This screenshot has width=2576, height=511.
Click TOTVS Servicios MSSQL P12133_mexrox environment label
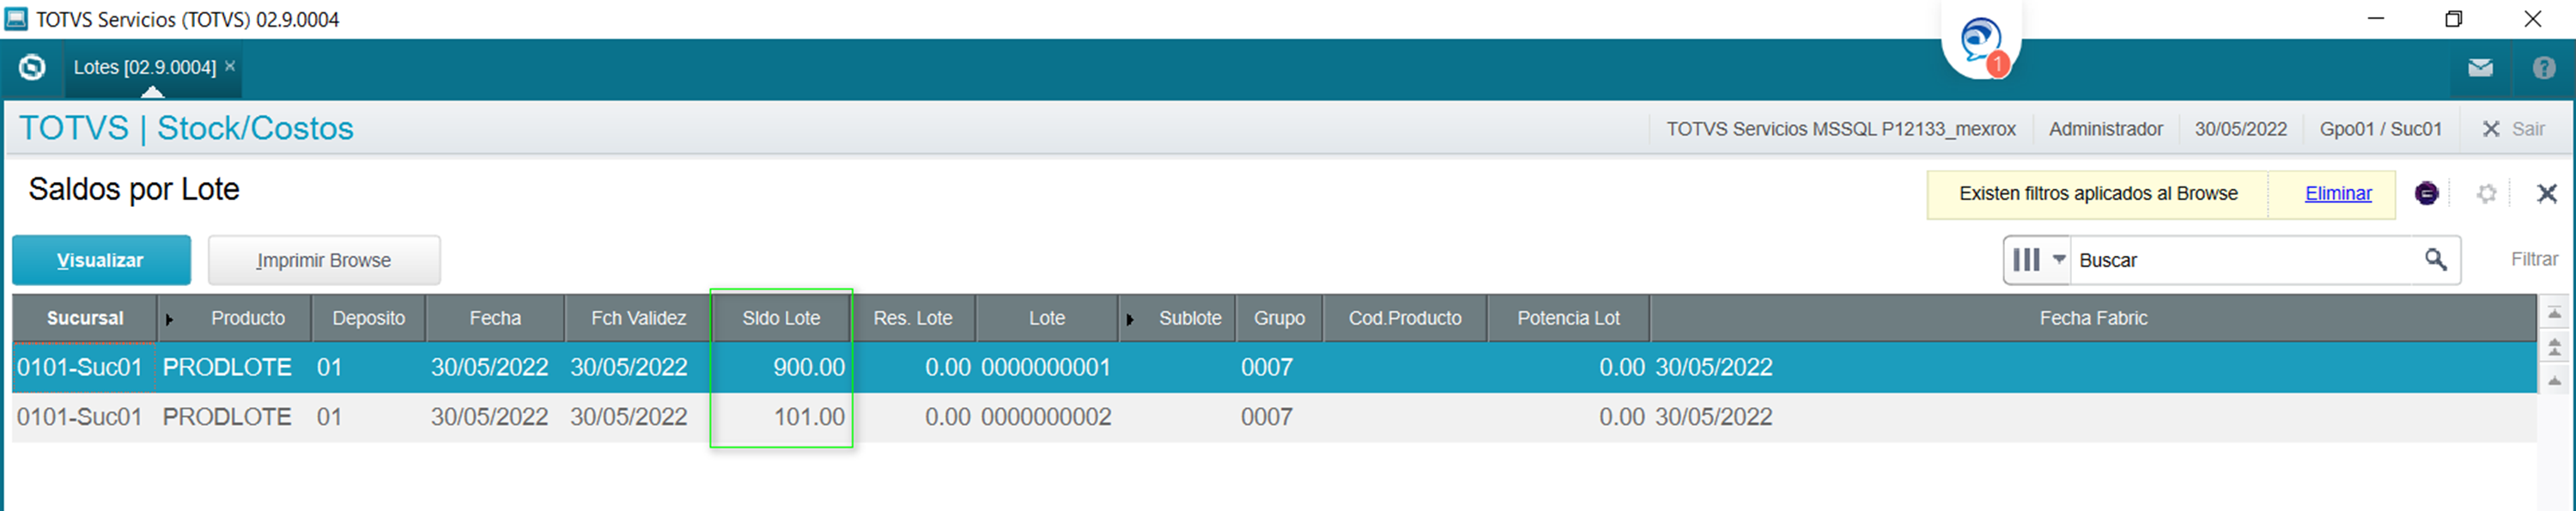click(1840, 129)
